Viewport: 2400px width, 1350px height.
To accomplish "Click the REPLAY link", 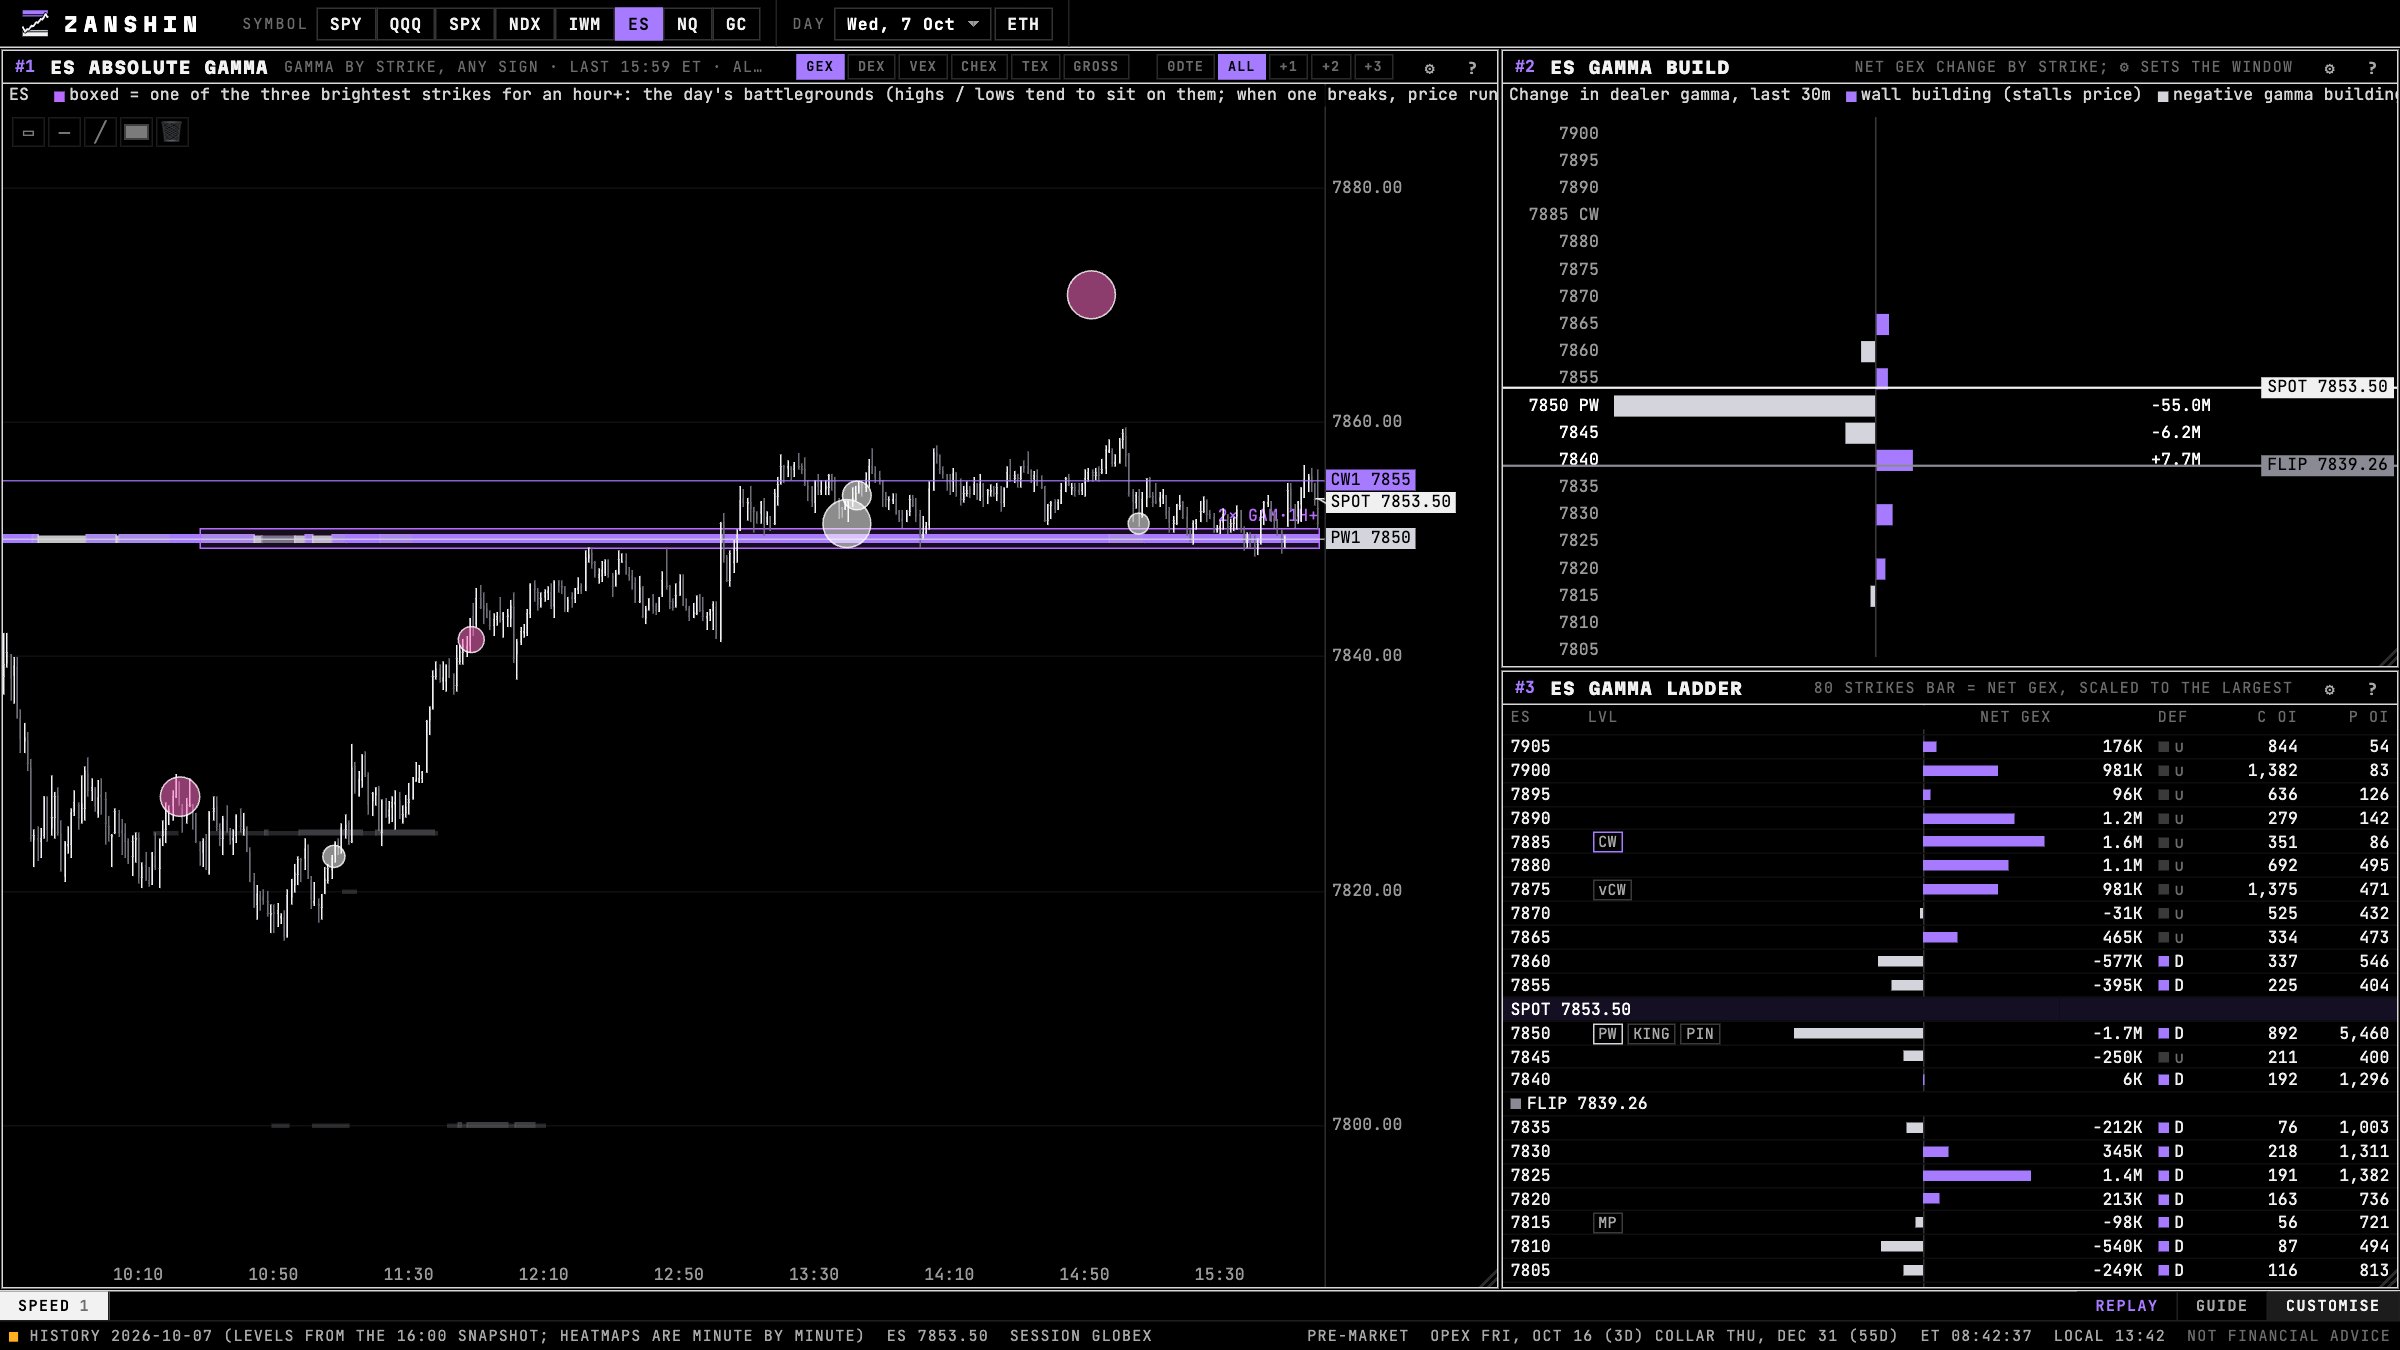I will click(2126, 1306).
